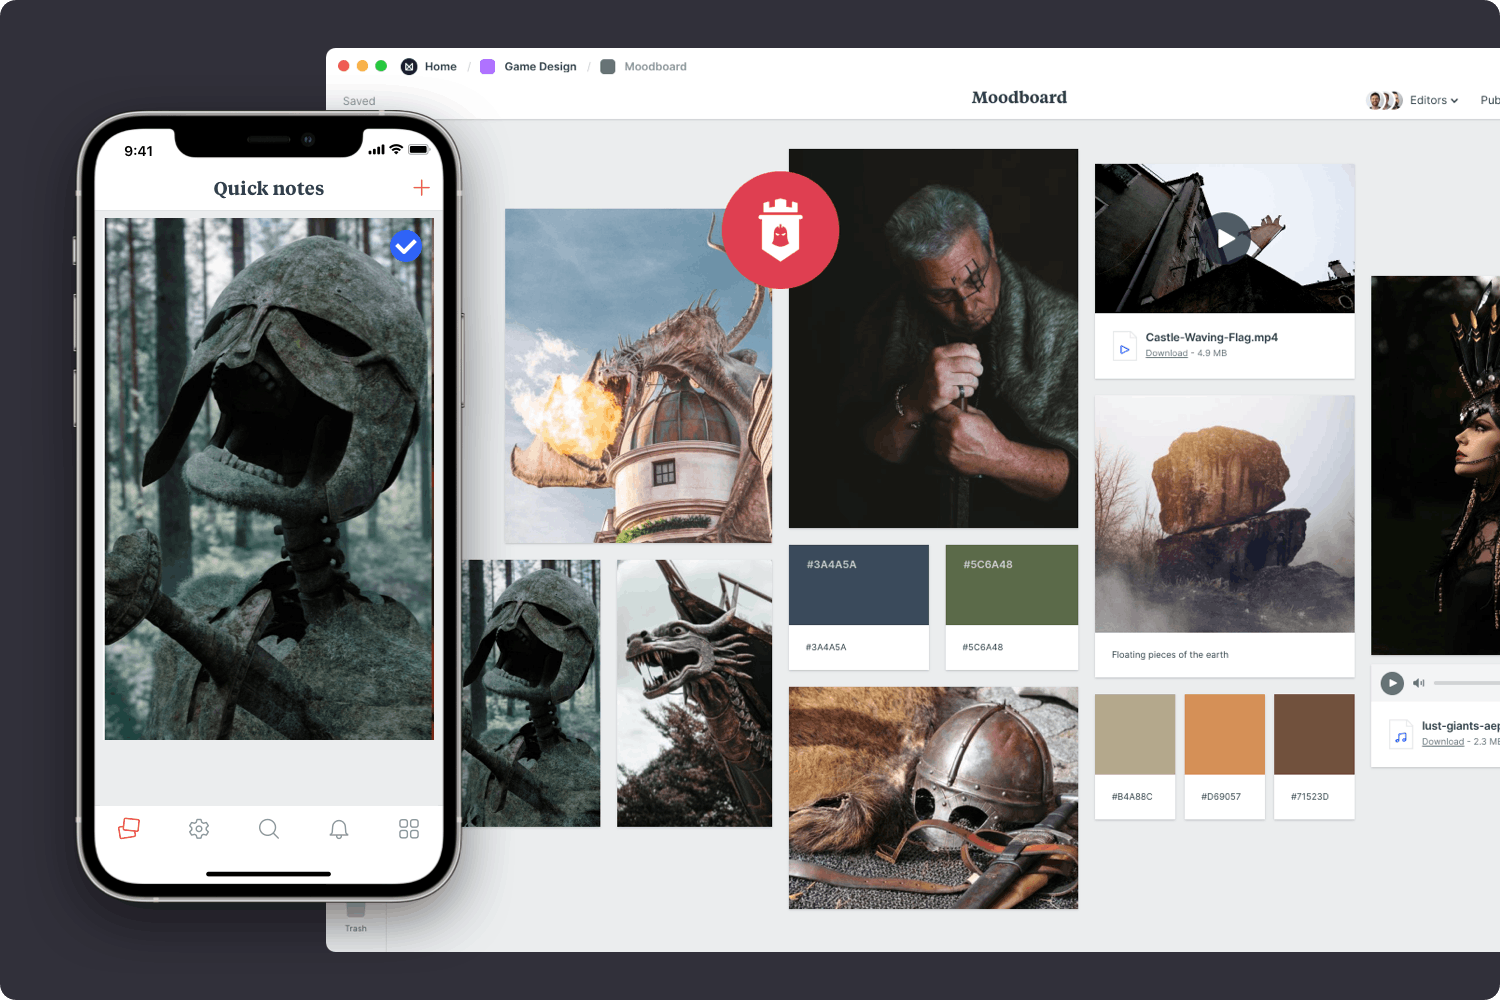
Task: Open the fire-breathing dragon image
Action: click(x=638, y=376)
